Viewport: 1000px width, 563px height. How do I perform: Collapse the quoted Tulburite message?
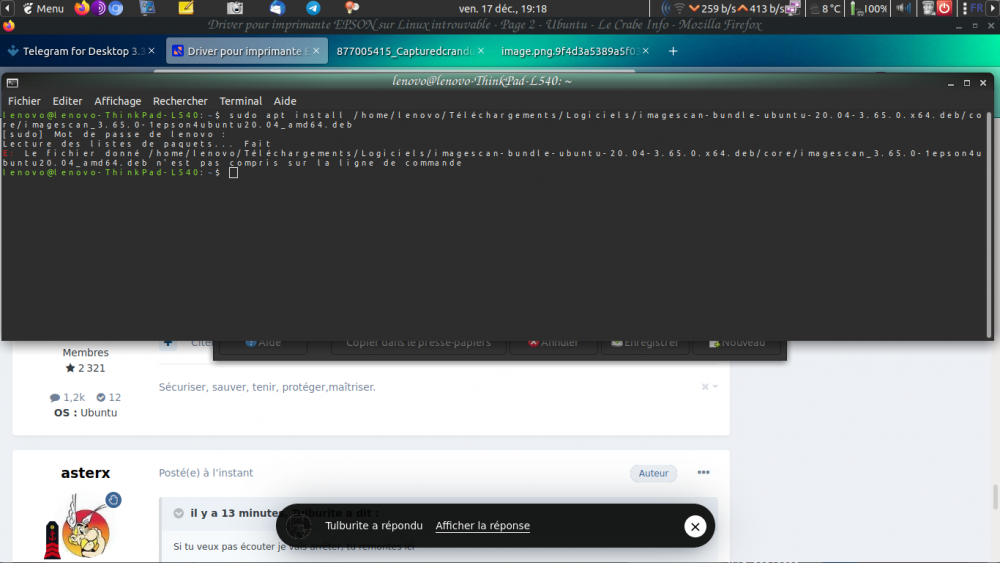tap(179, 513)
